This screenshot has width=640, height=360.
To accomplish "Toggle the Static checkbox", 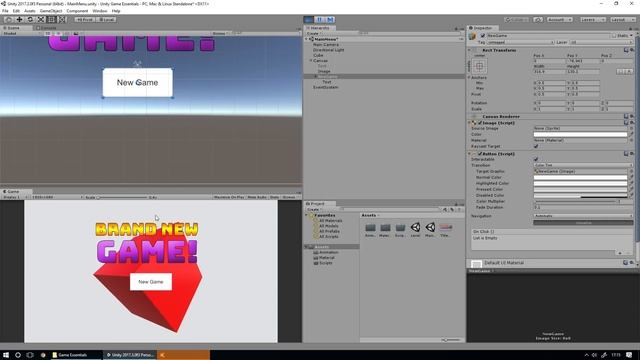I will [x=613, y=36].
